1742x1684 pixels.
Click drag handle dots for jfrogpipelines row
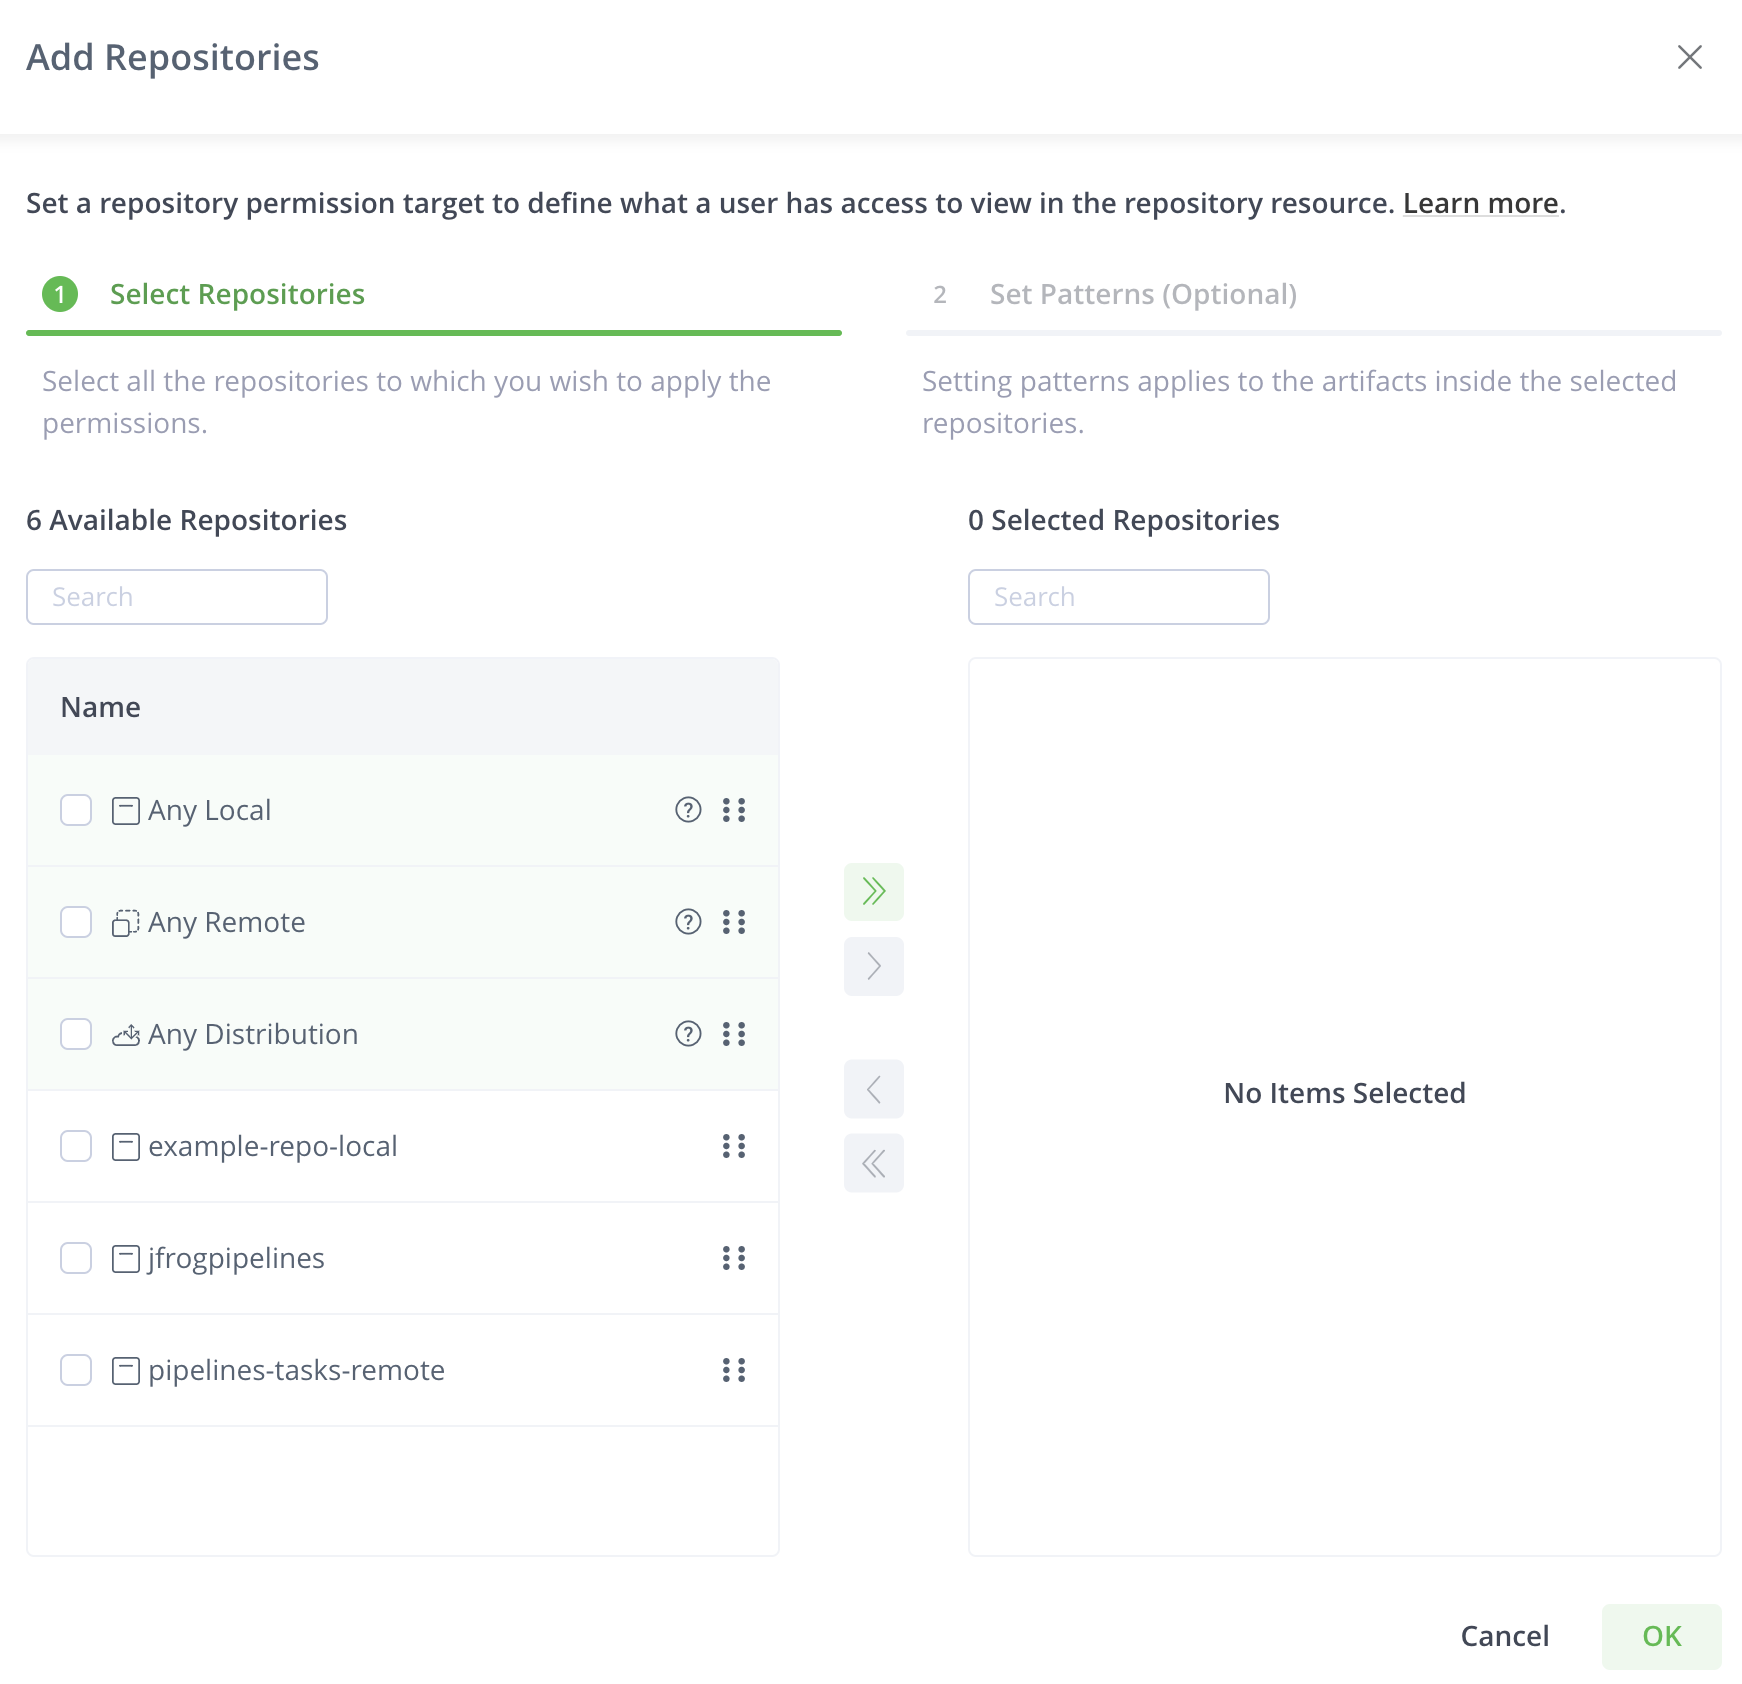point(734,1258)
